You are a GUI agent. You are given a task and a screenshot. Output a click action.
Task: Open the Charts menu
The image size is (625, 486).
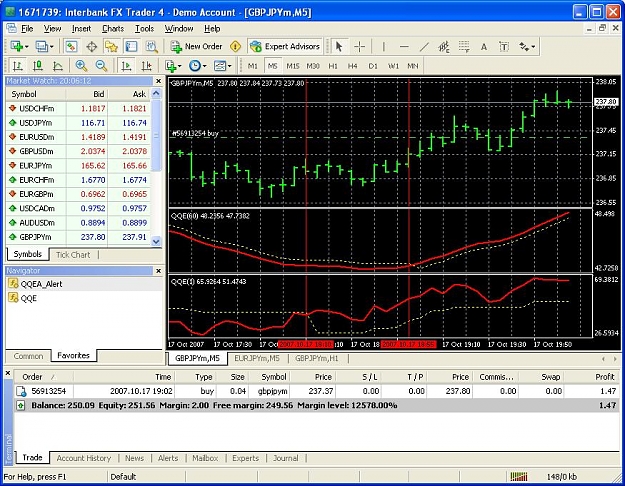click(113, 29)
